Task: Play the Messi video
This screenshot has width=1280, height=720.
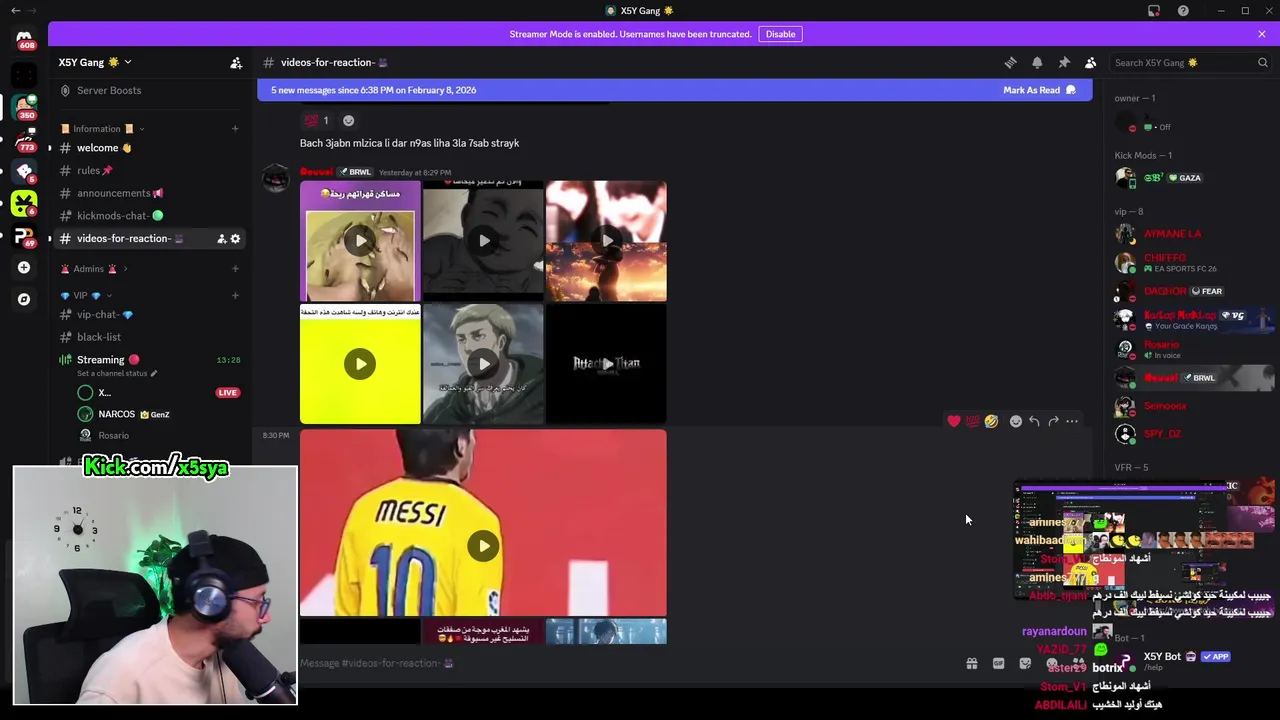Action: pos(483,546)
